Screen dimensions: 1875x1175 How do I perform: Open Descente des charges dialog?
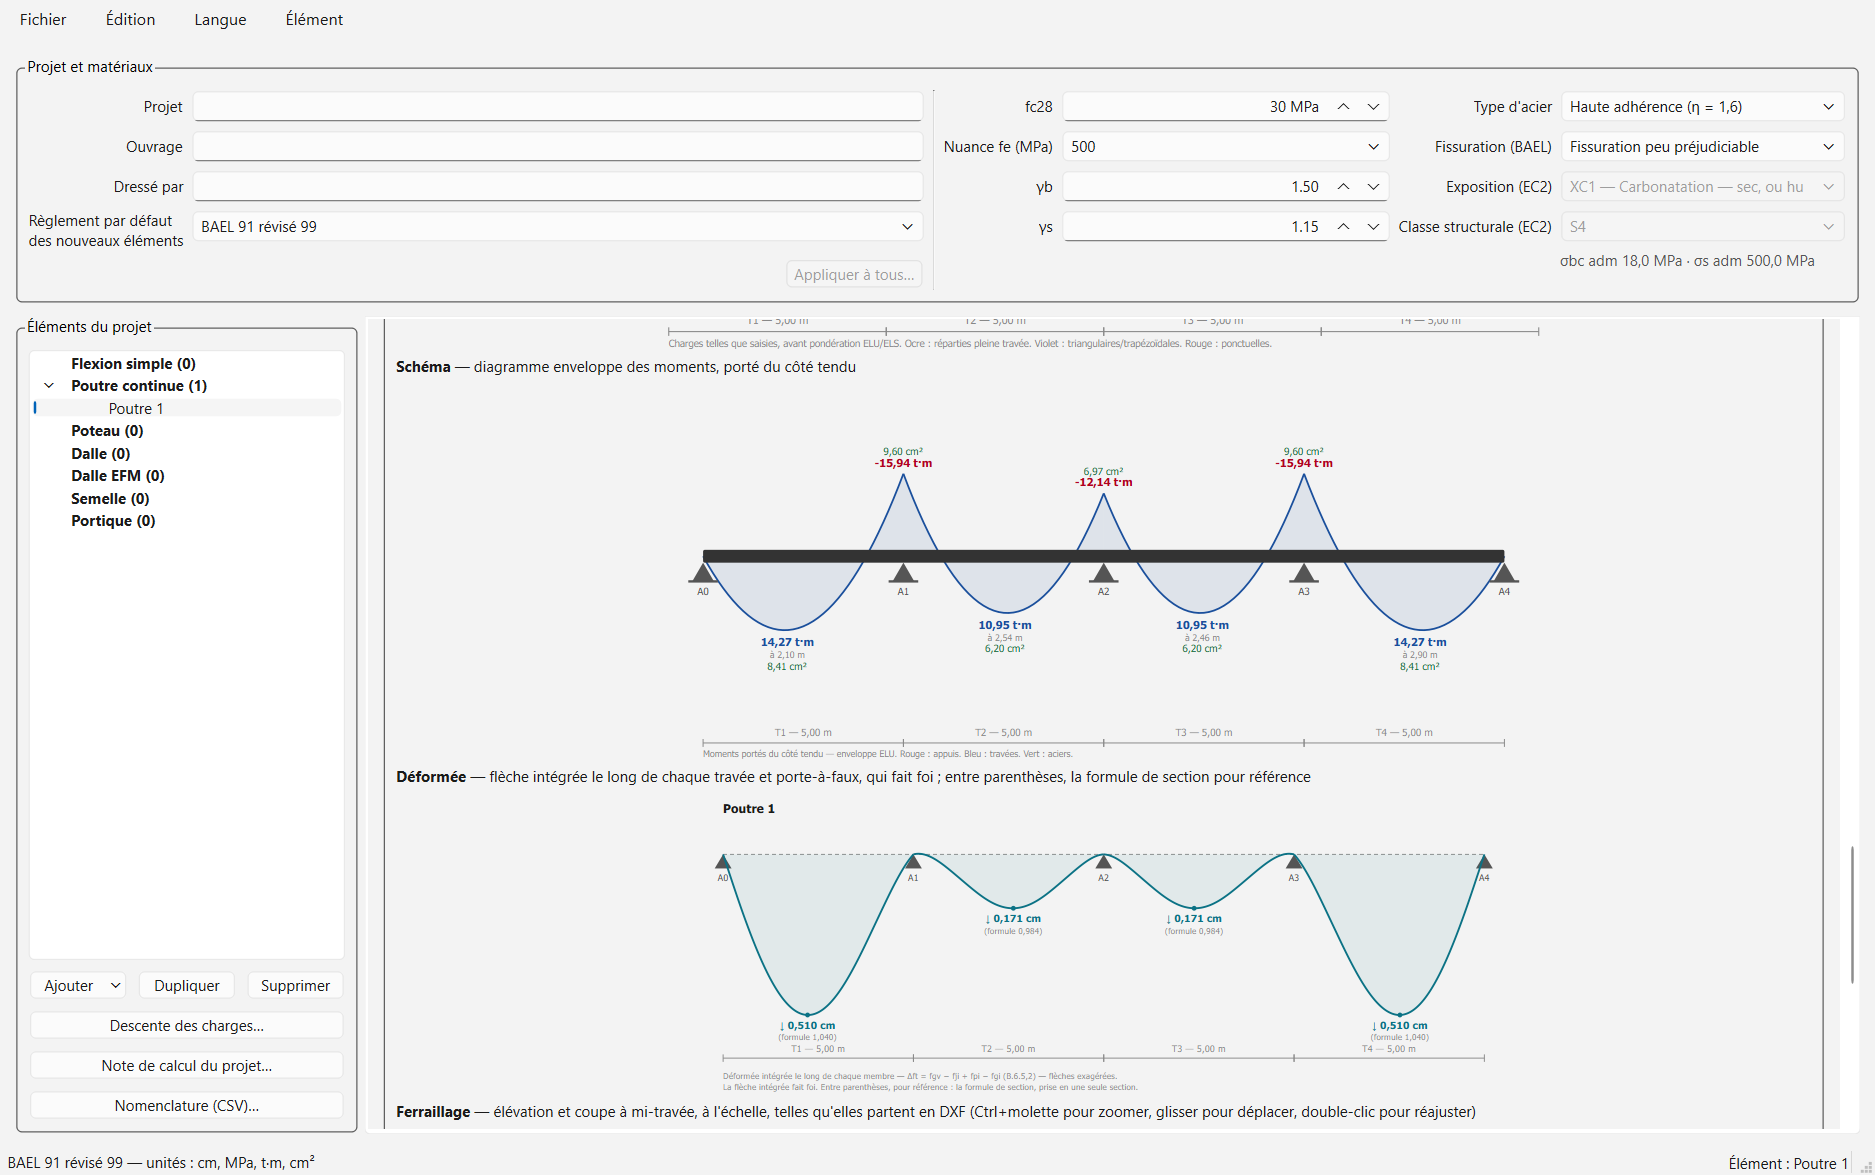[x=187, y=1026]
